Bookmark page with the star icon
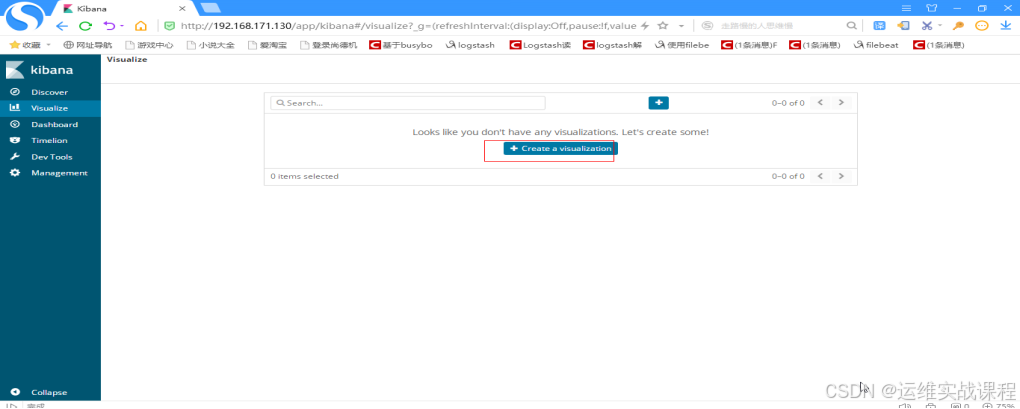The image size is (1020, 409). point(663,26)
